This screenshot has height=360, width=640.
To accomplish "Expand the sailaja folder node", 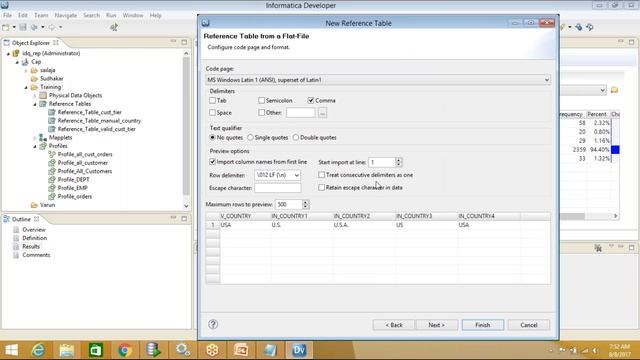I will click(26, 70).
